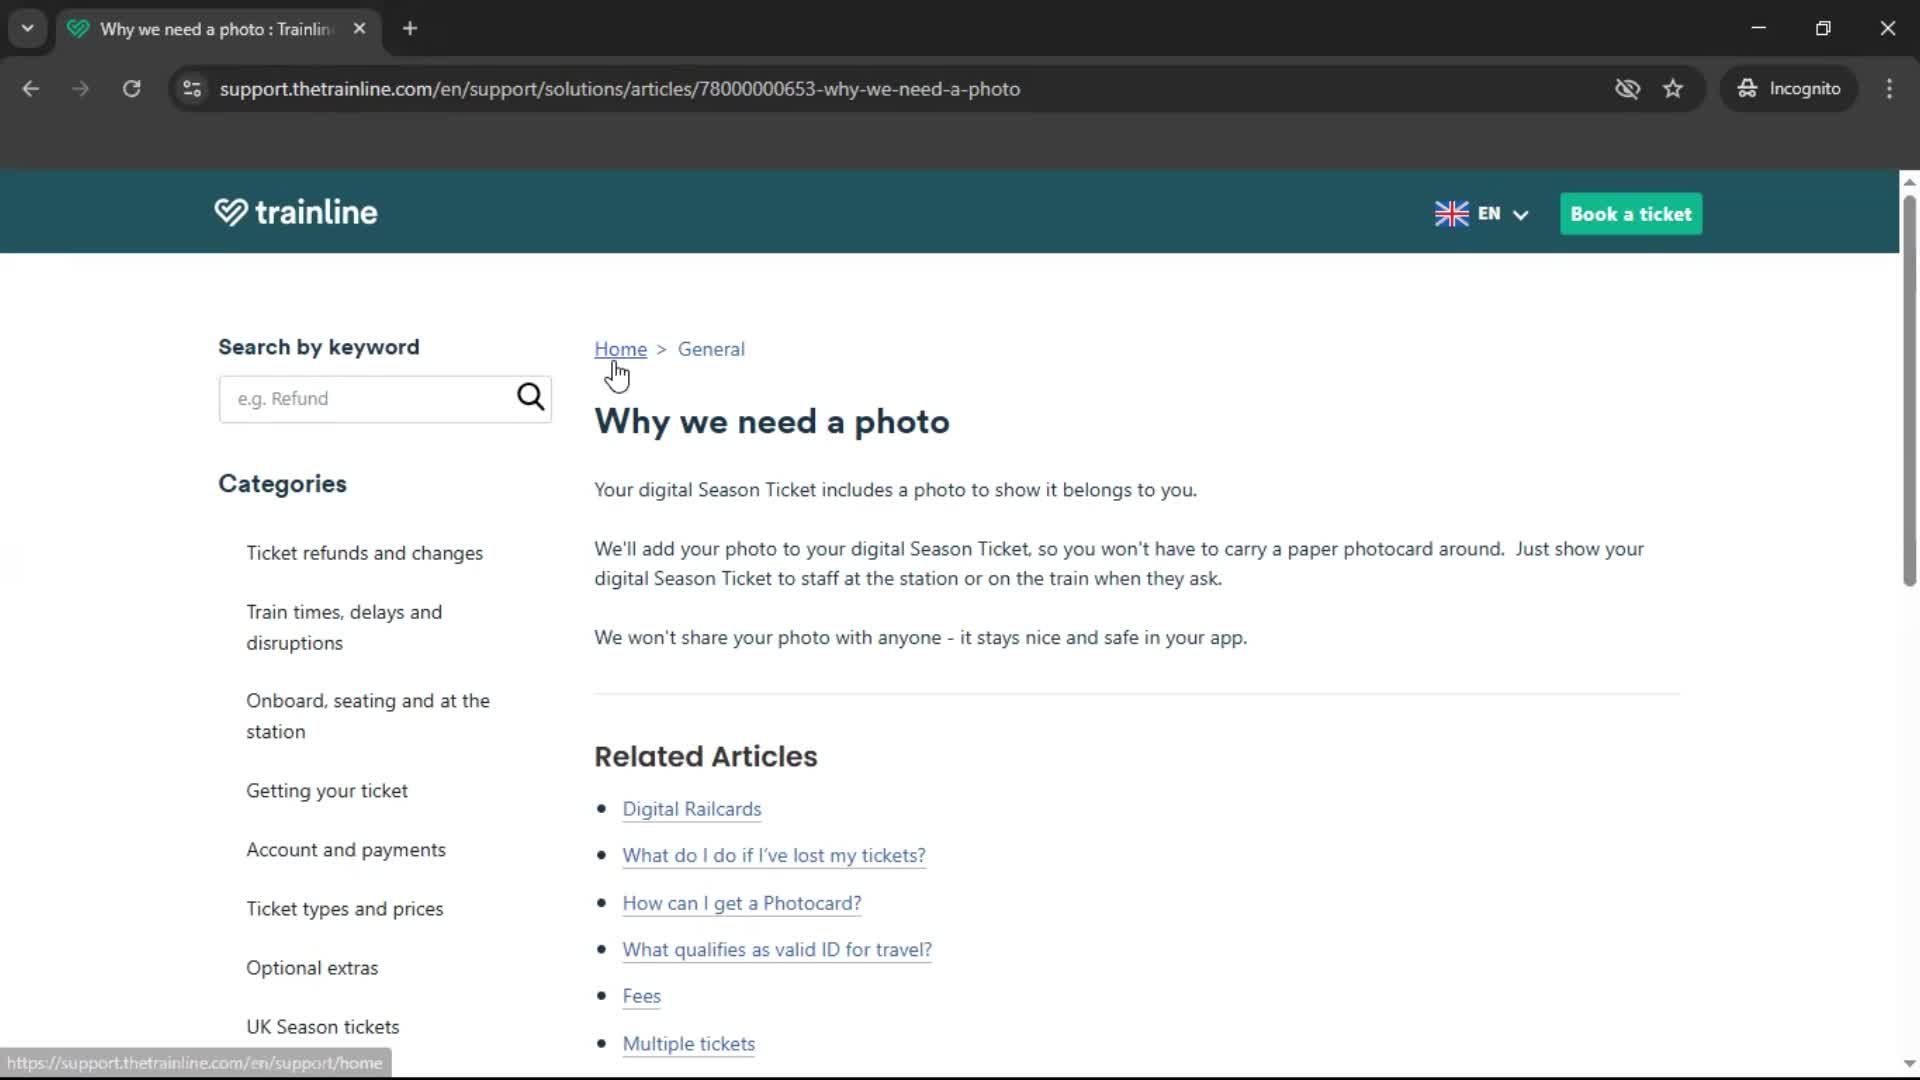Select the 'Why we need a photo' tab

(x=210, y=29)
